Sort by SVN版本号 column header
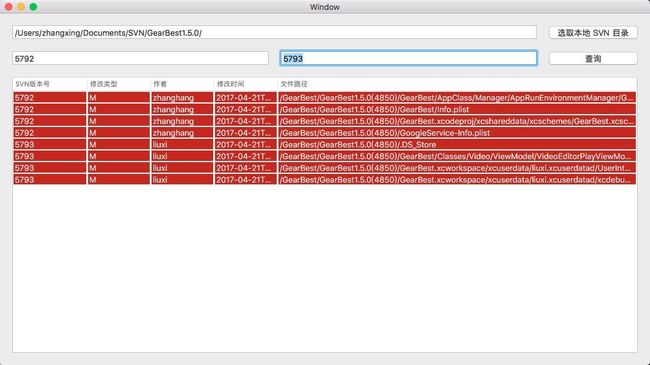650x365 pixels. [49, 84]
